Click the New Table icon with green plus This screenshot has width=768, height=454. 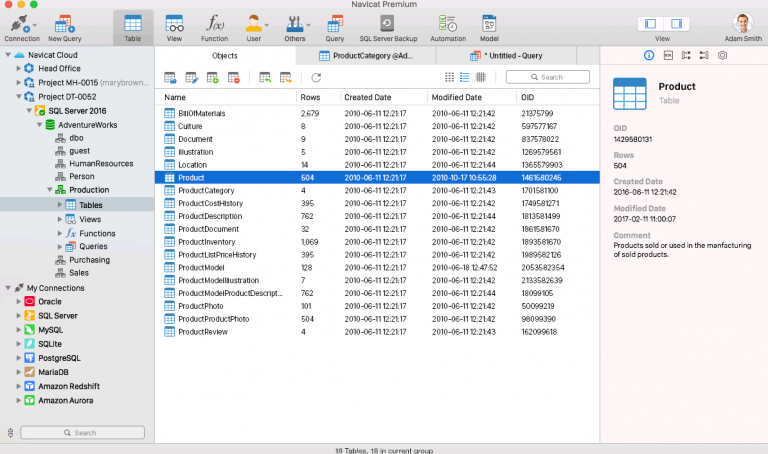(213, 77)
